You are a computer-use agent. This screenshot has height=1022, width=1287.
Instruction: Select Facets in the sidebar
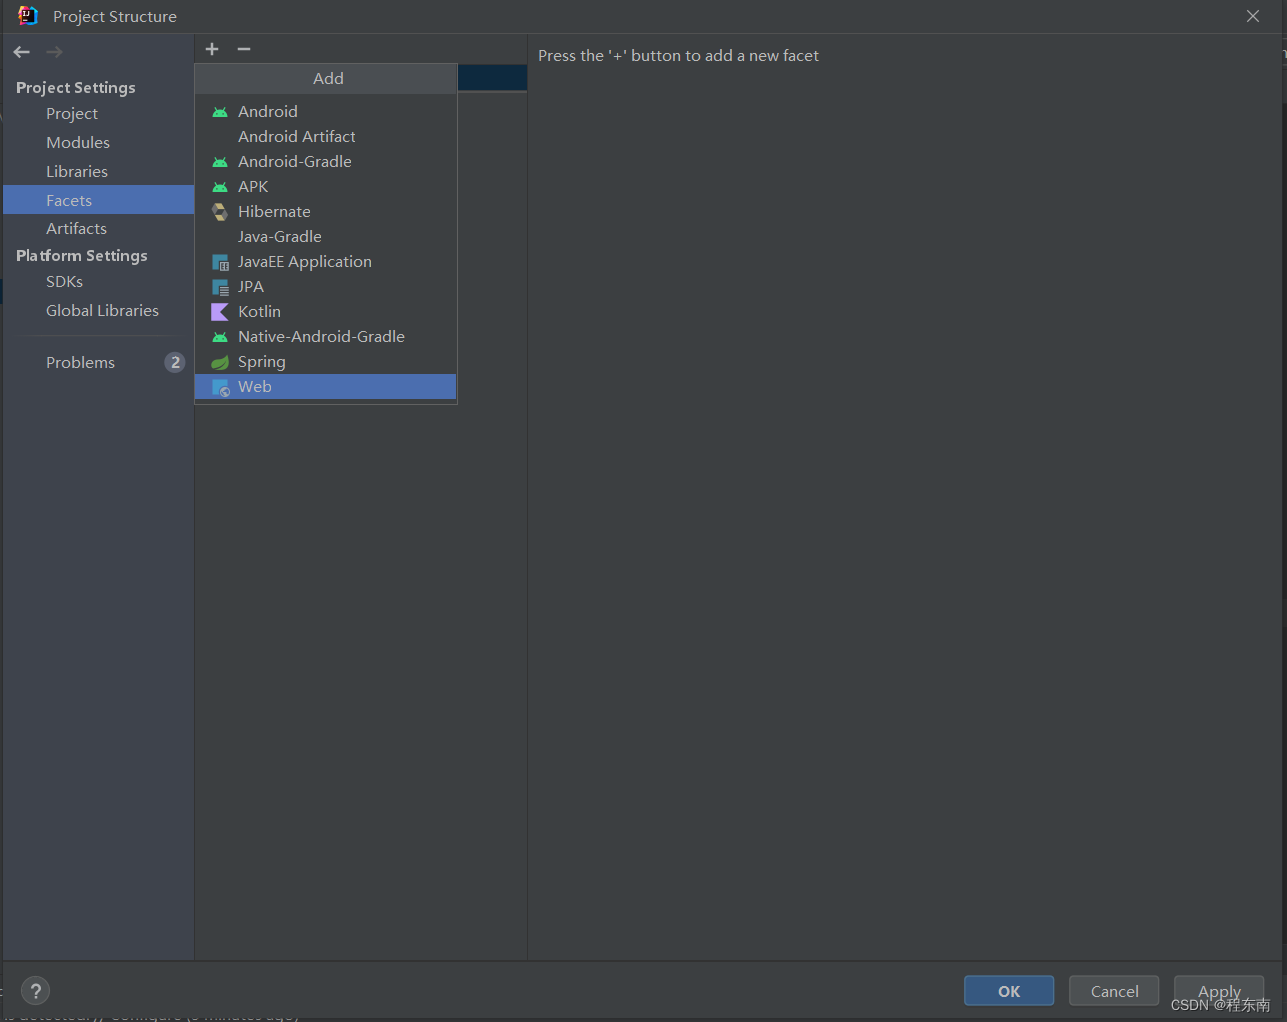(98, 200)
